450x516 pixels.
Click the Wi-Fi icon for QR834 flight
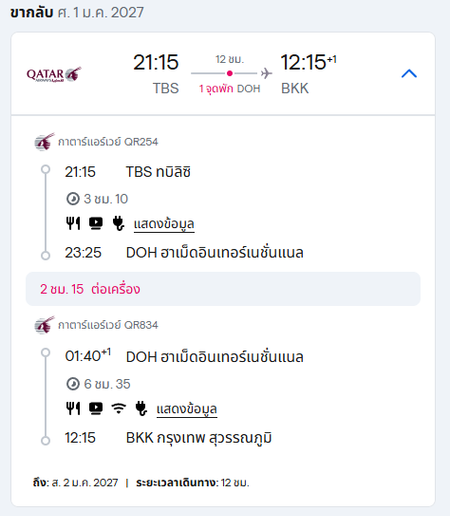119,408
